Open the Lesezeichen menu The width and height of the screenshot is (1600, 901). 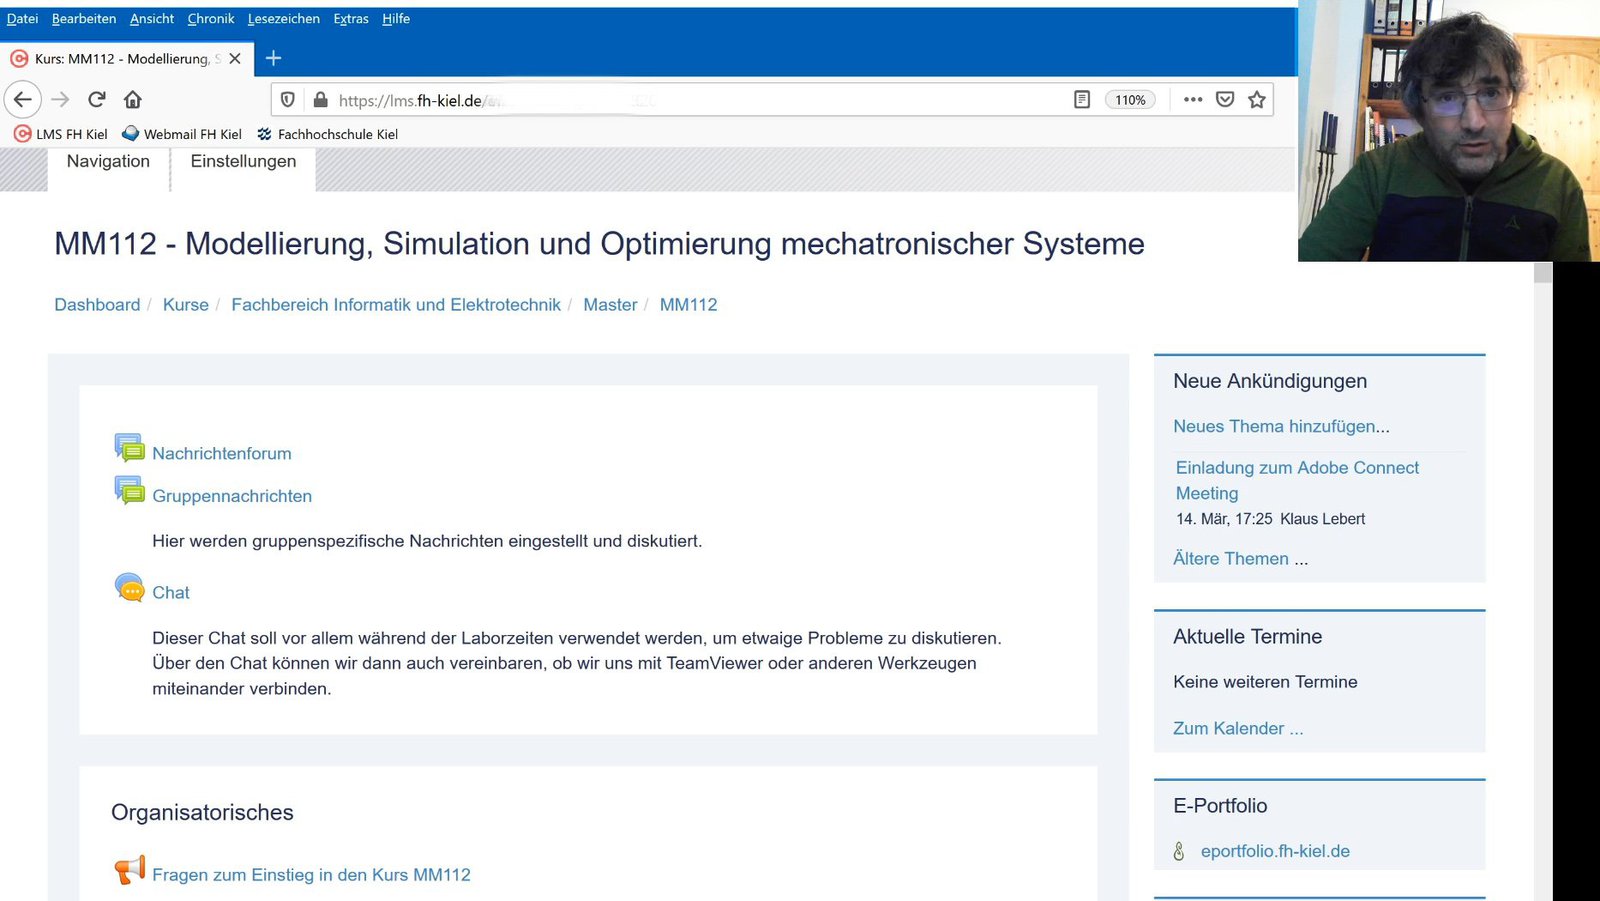click(283, 18)
